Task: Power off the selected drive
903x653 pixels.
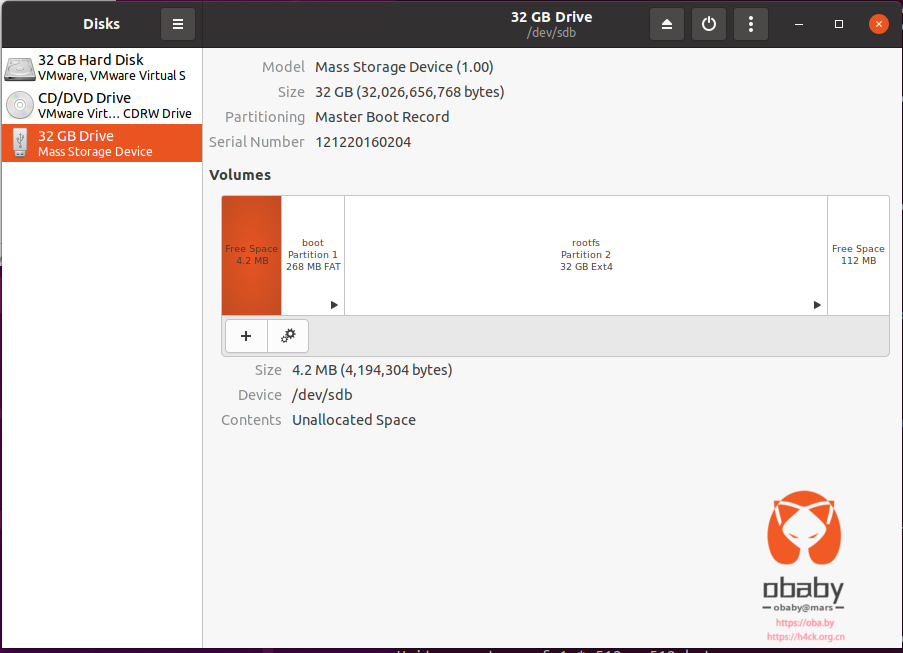Action: [708, 24]
